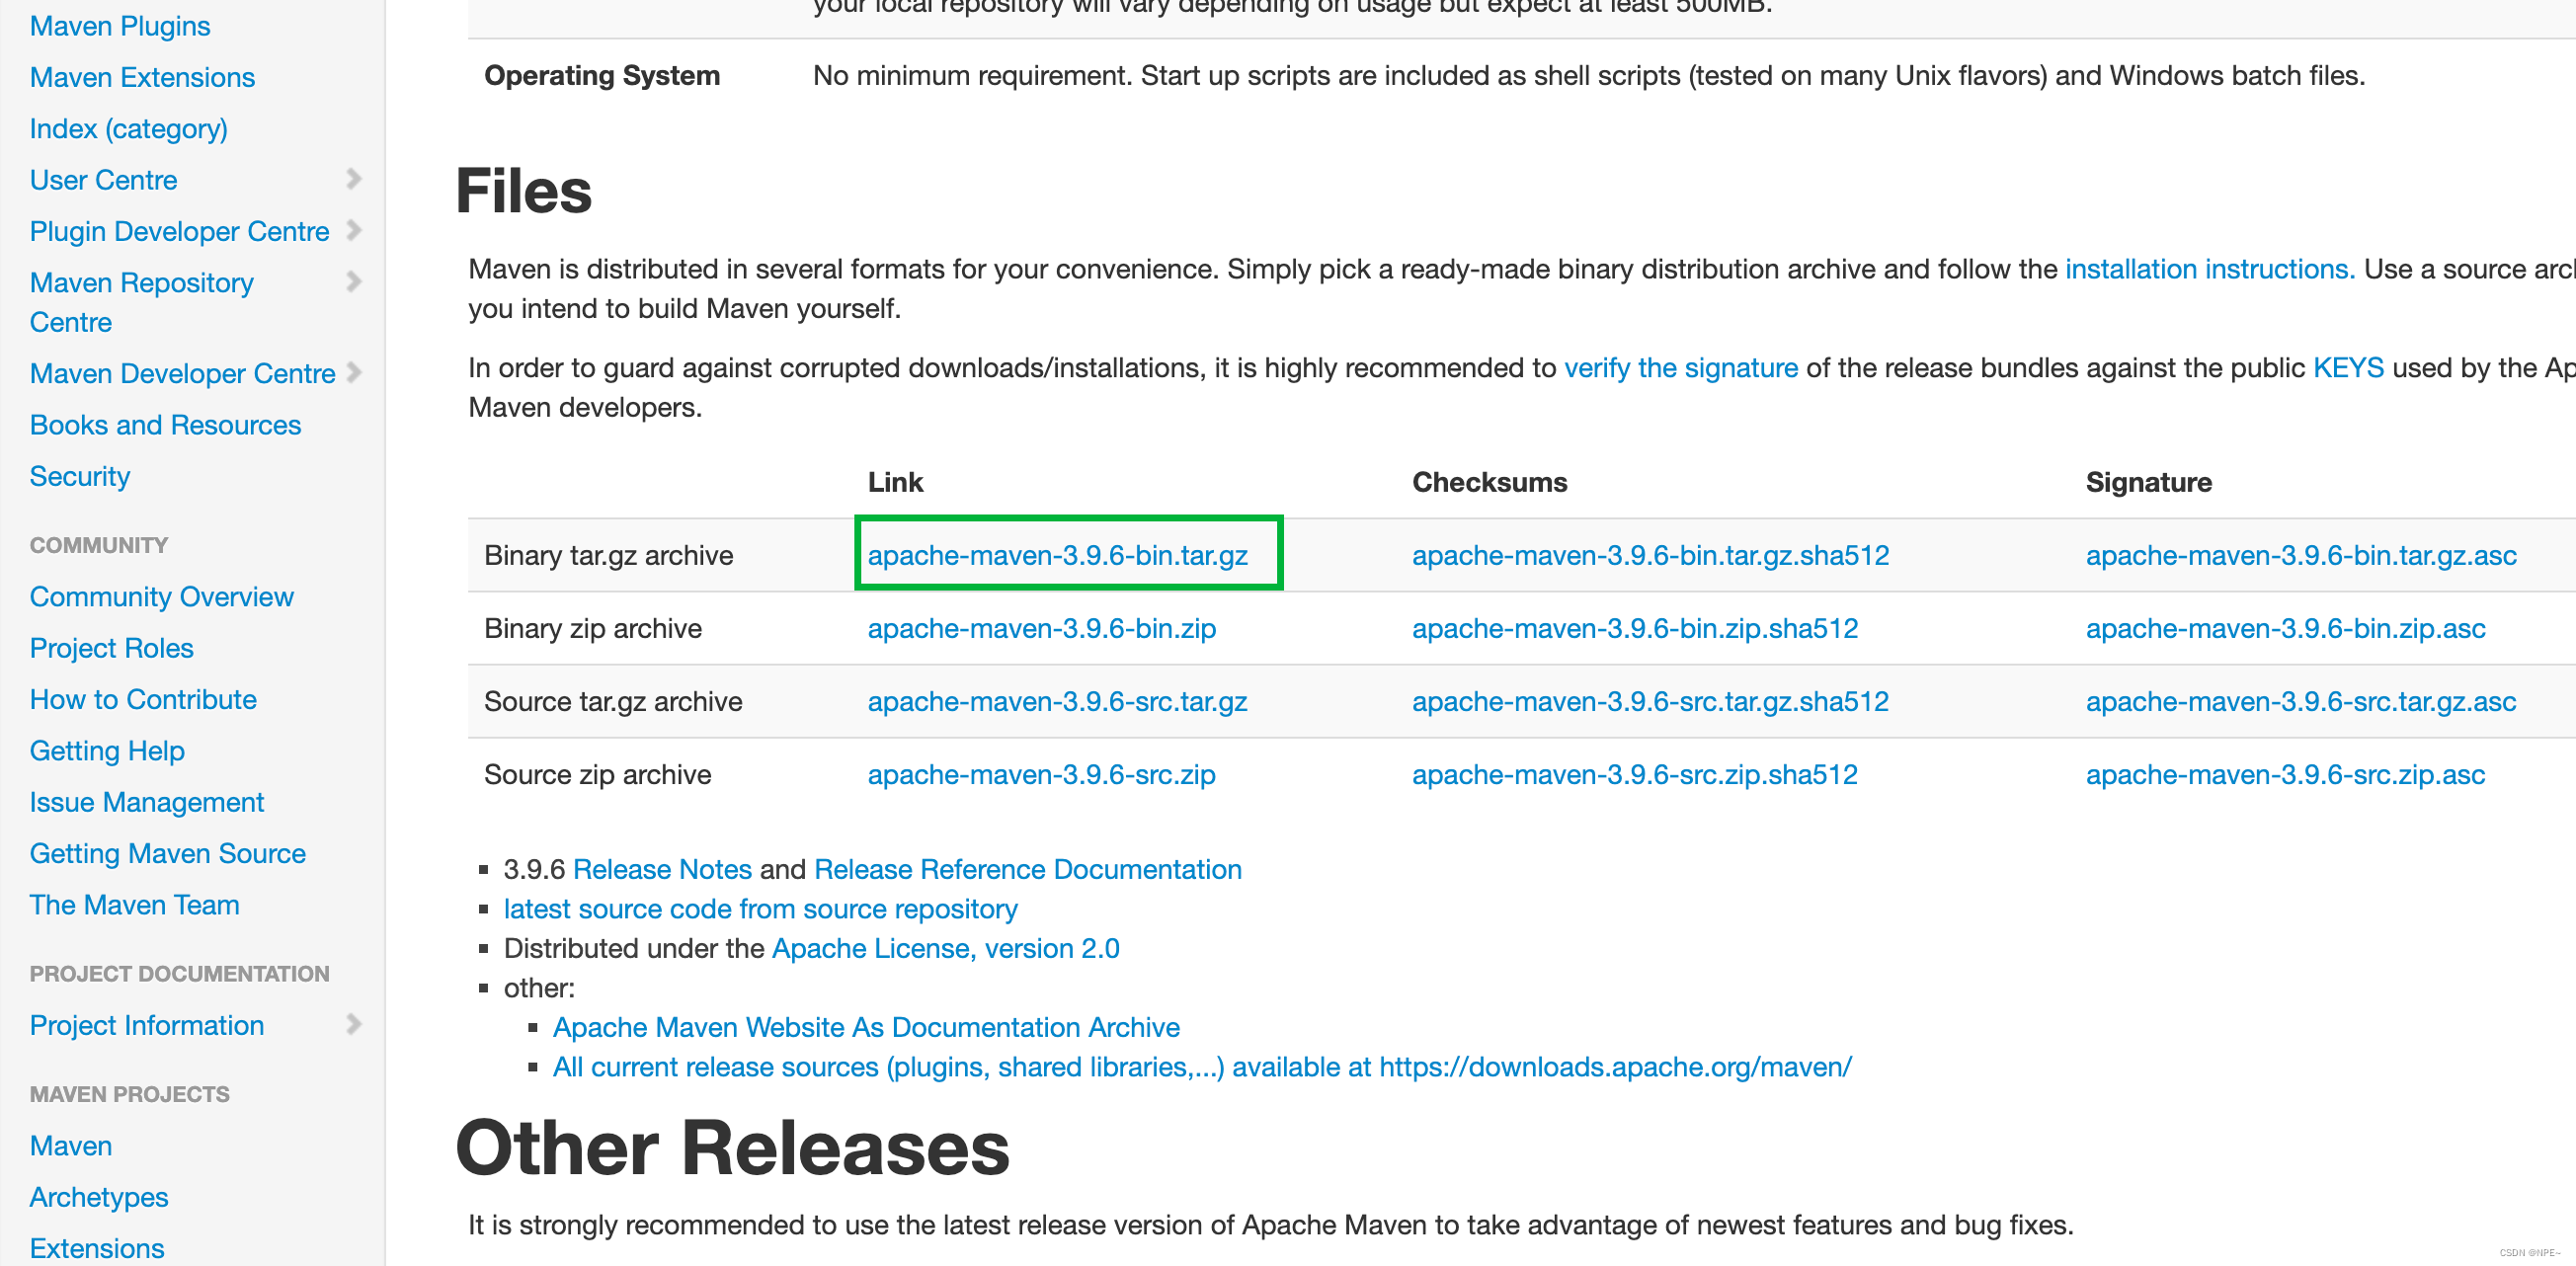Open Index (category) sidebar link
This screenshot has height=1266, width=2576.
click(129, 129)
